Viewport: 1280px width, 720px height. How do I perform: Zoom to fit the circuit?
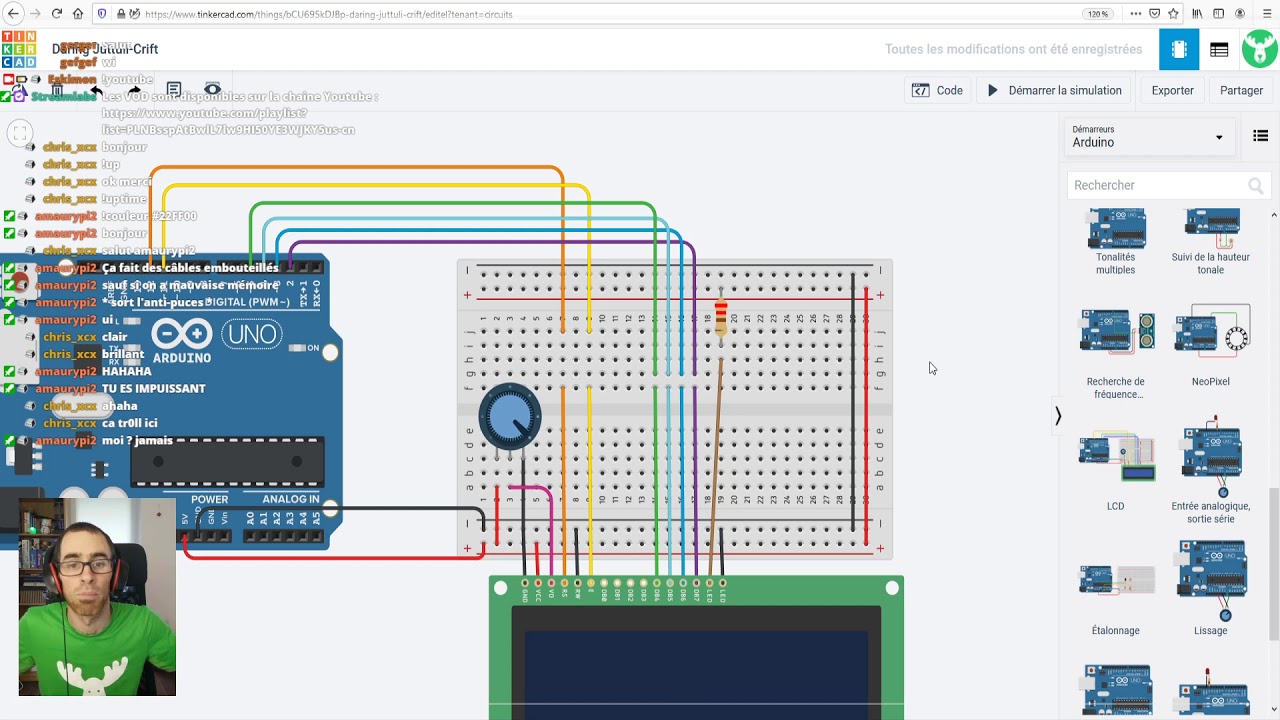[x=20, y=132]
